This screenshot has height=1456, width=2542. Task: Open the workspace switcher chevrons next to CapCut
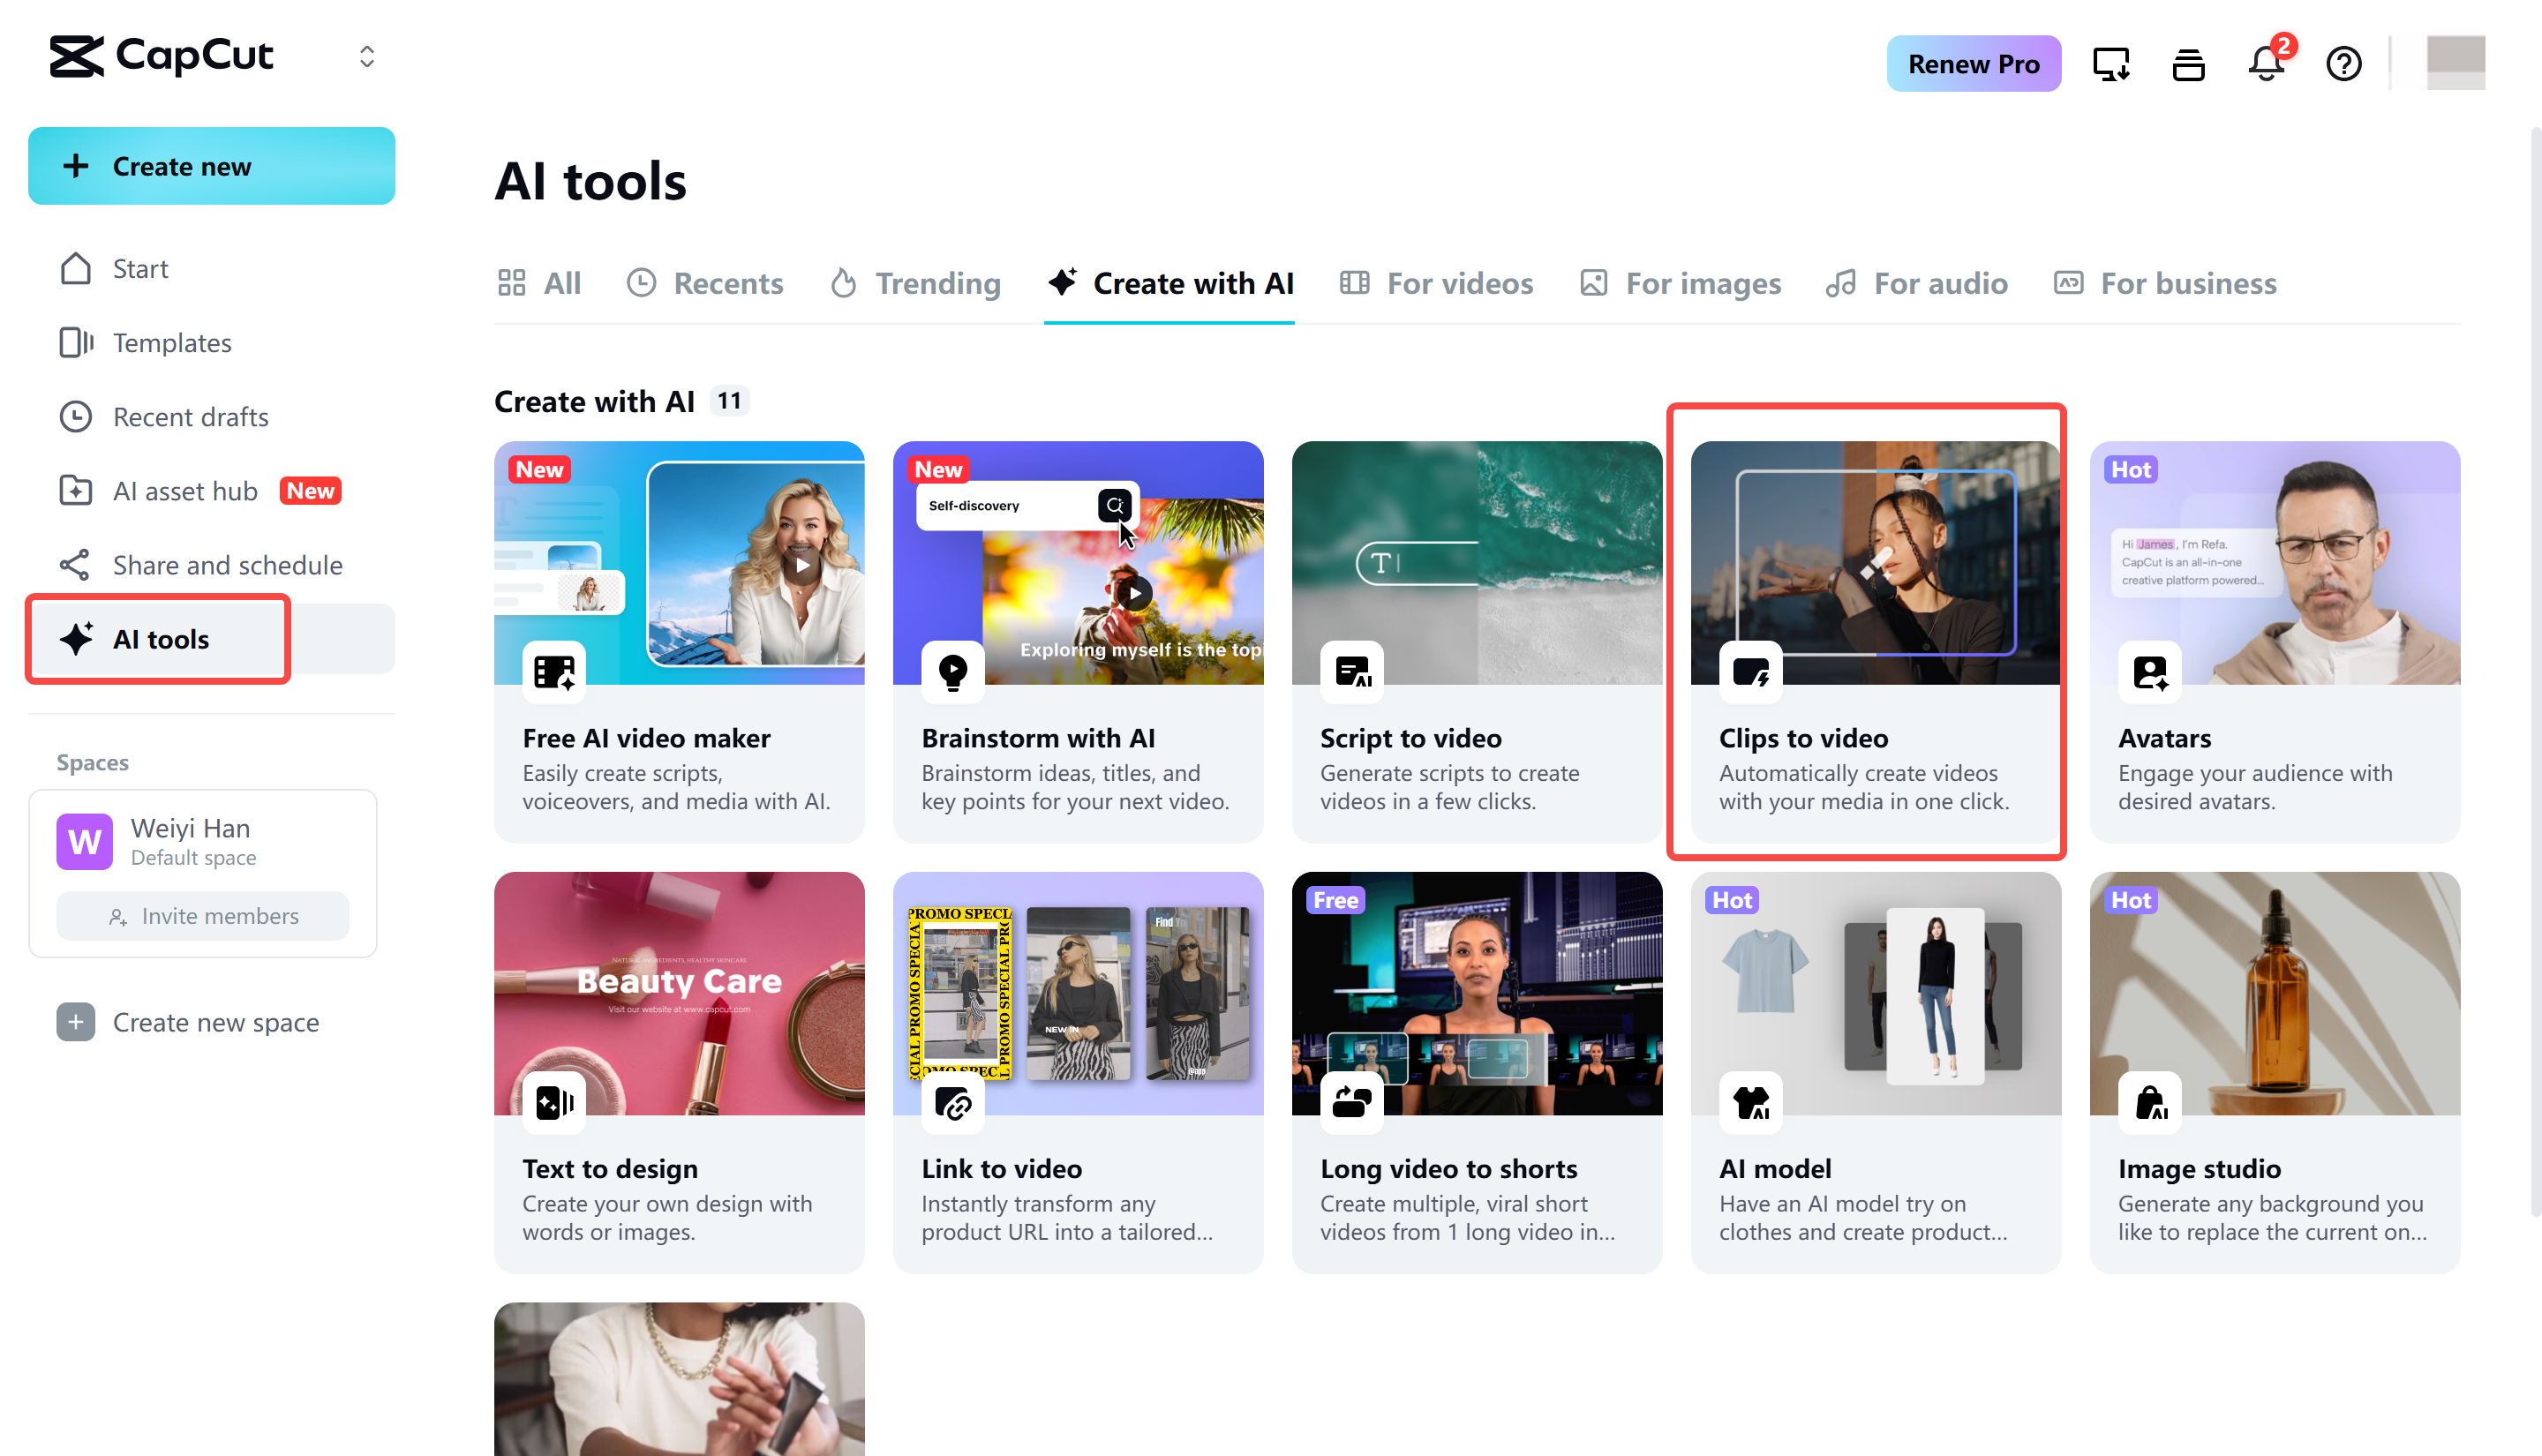pyautogui.click(x=366, y=56)
